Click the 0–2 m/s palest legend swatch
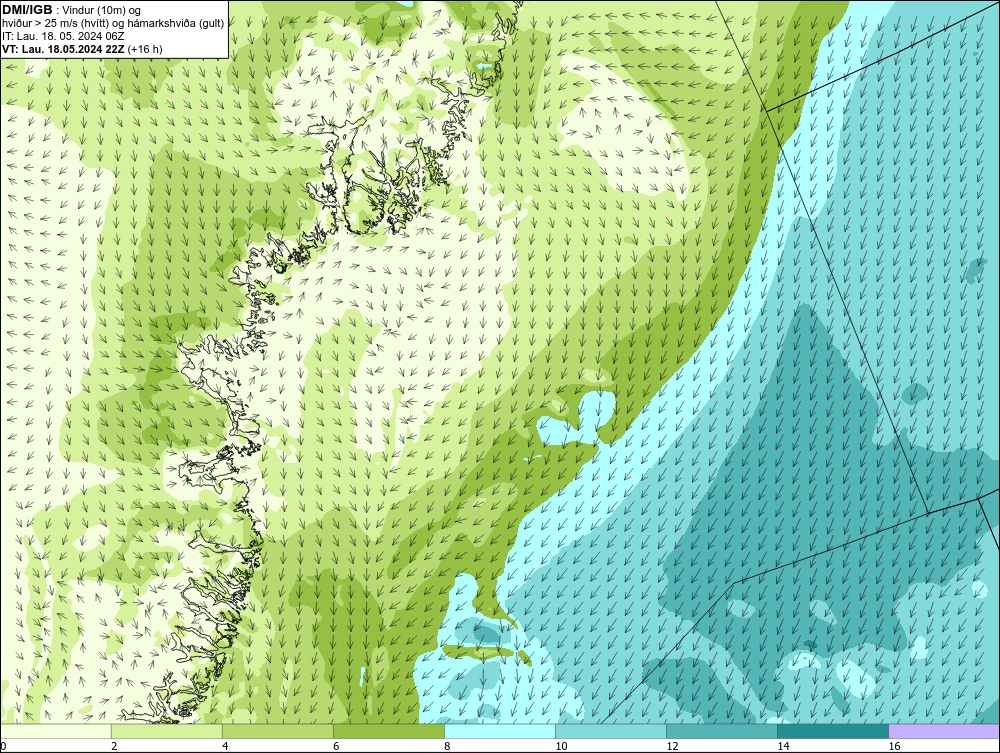The image size is (1000, 753). click(56, 731)
